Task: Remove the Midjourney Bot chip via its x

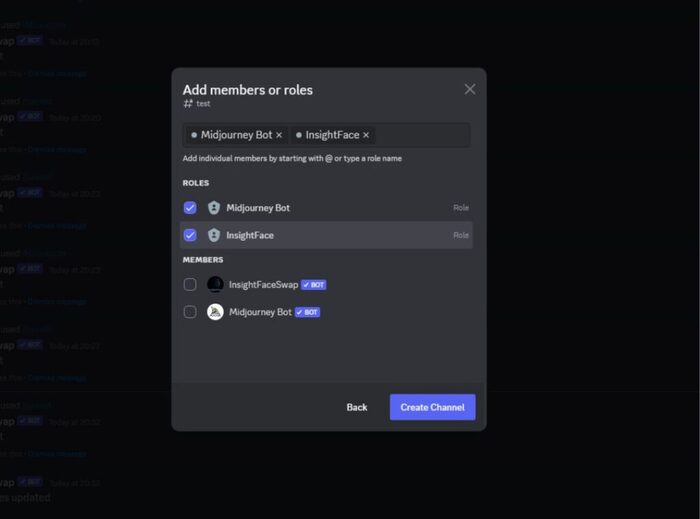Action: (x=279, y=135)
